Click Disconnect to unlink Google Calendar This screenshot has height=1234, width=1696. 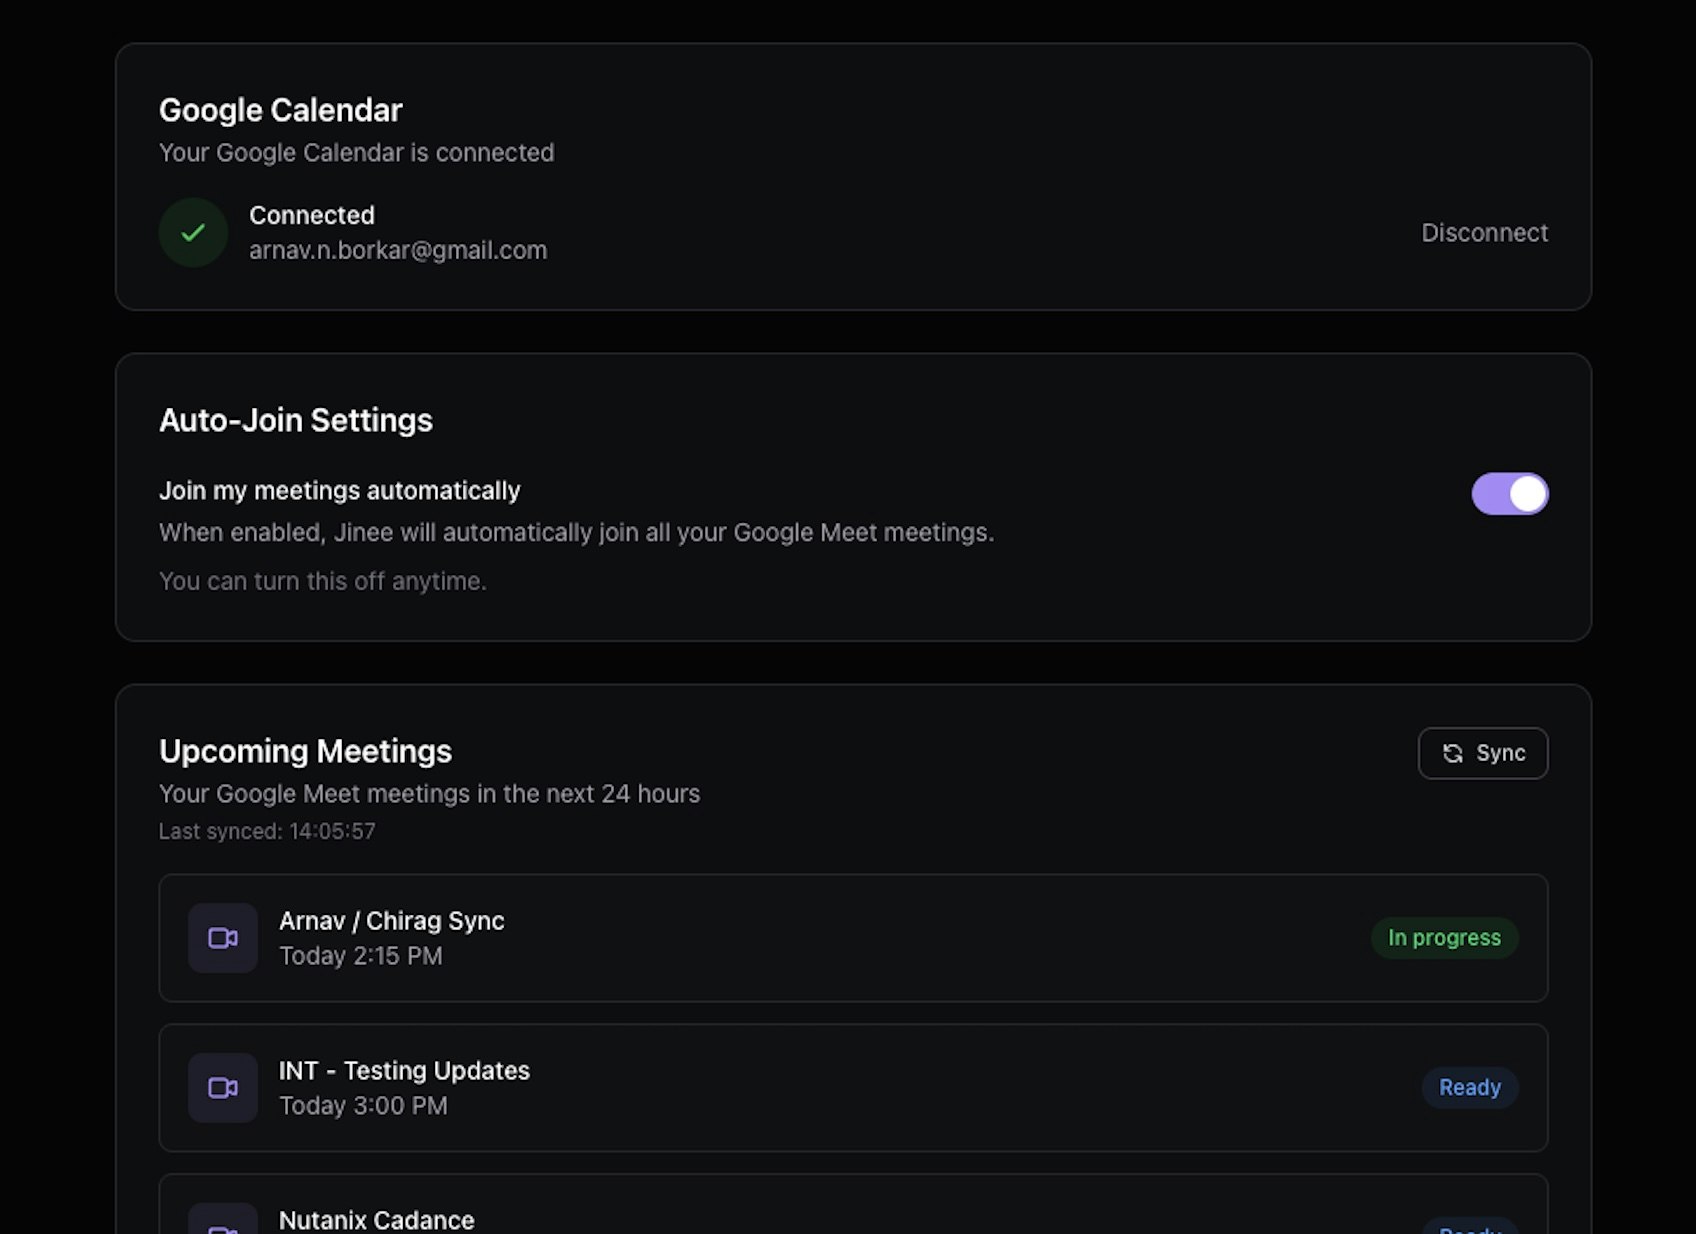(x=1485, y=232)
